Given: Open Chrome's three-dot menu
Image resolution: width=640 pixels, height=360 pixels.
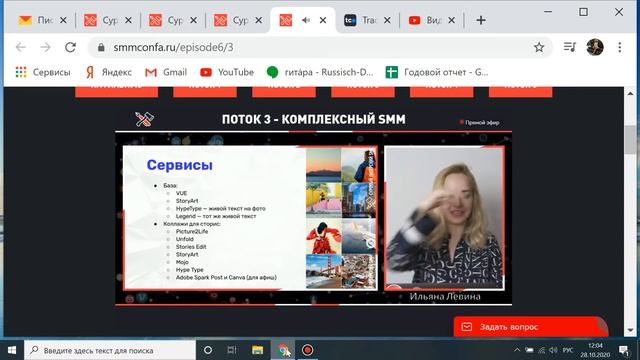Looking at the screenshot, I should (x=619, y=47).
